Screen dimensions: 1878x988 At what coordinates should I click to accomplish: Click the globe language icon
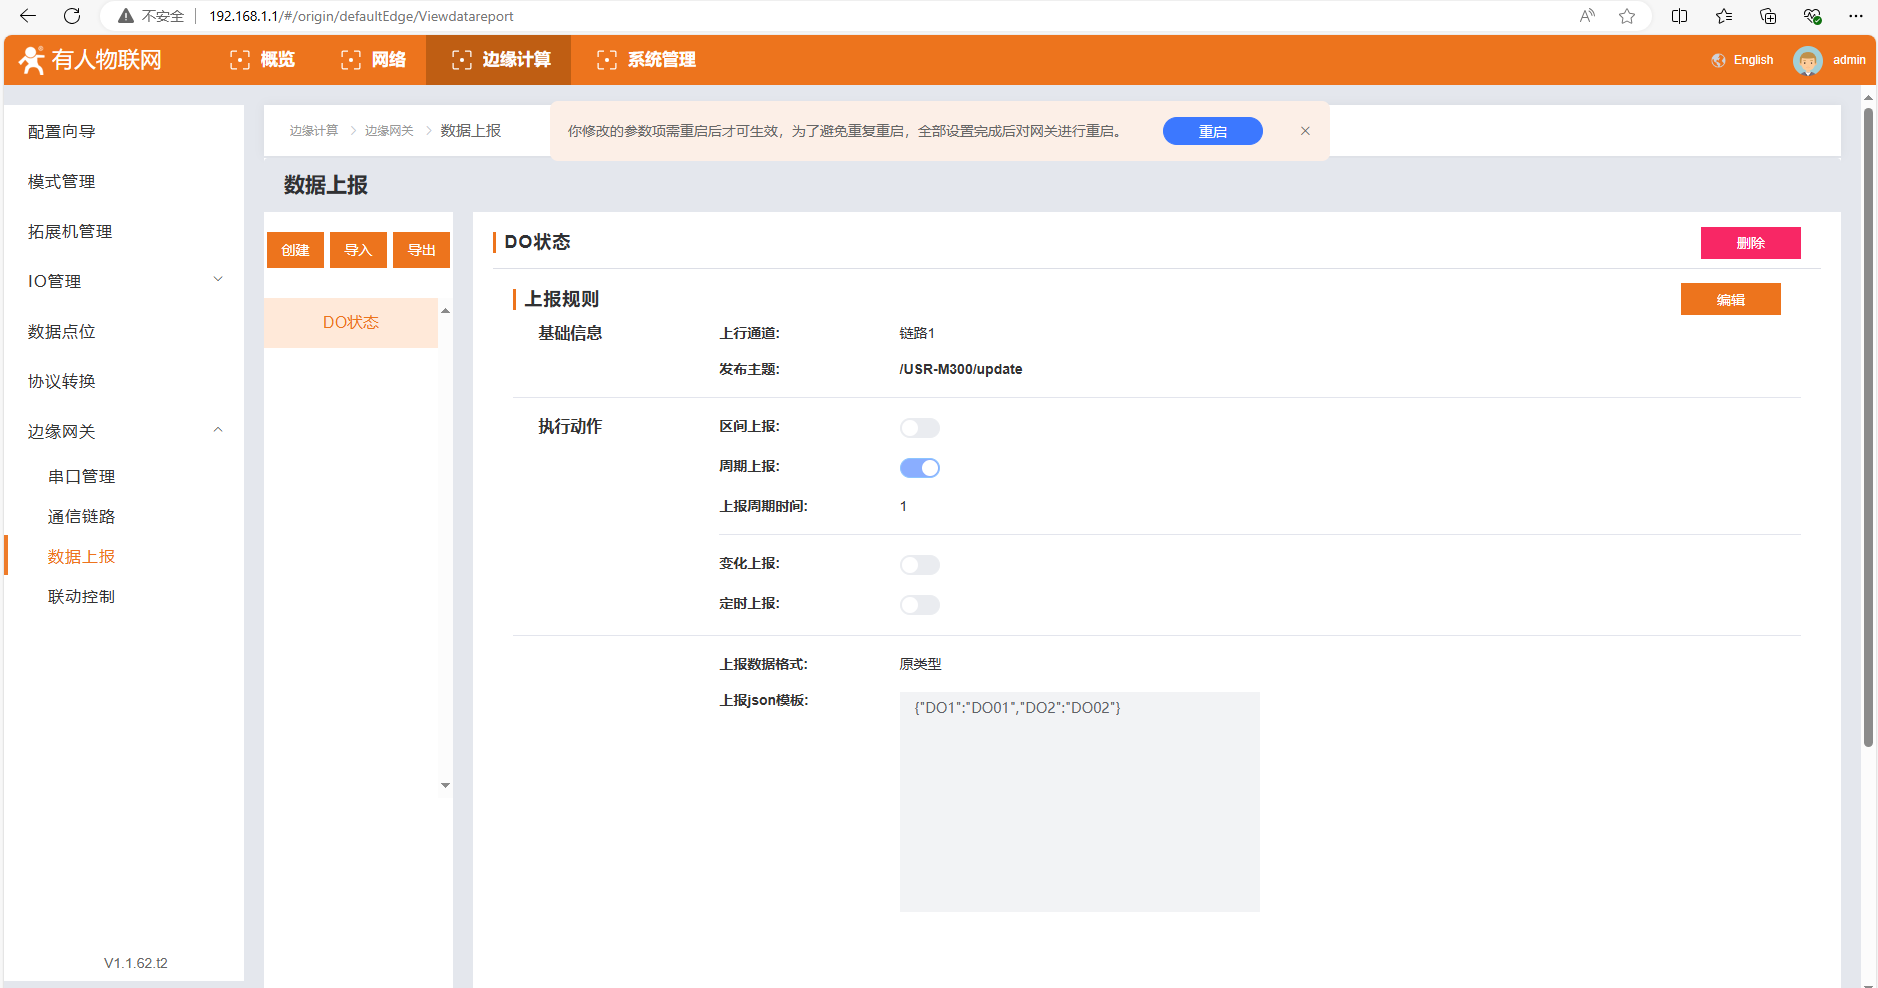(1718, 60)
